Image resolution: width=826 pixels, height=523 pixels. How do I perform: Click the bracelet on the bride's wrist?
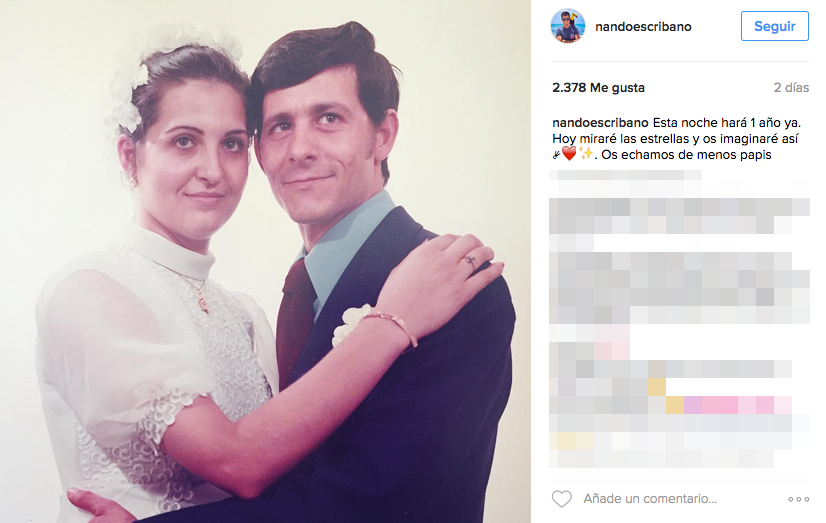(392, 325)
